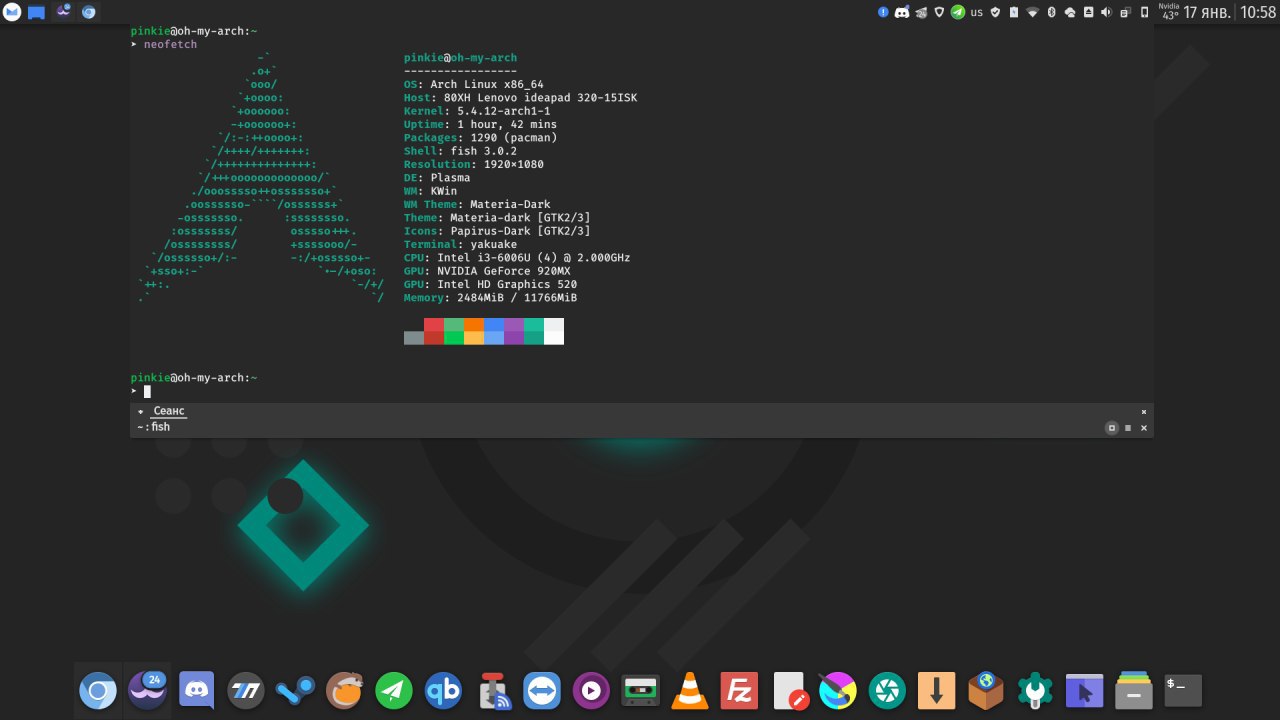Launch Steam from the dock
Viewport: 1280px width, 720px height.
pos(296,691)
